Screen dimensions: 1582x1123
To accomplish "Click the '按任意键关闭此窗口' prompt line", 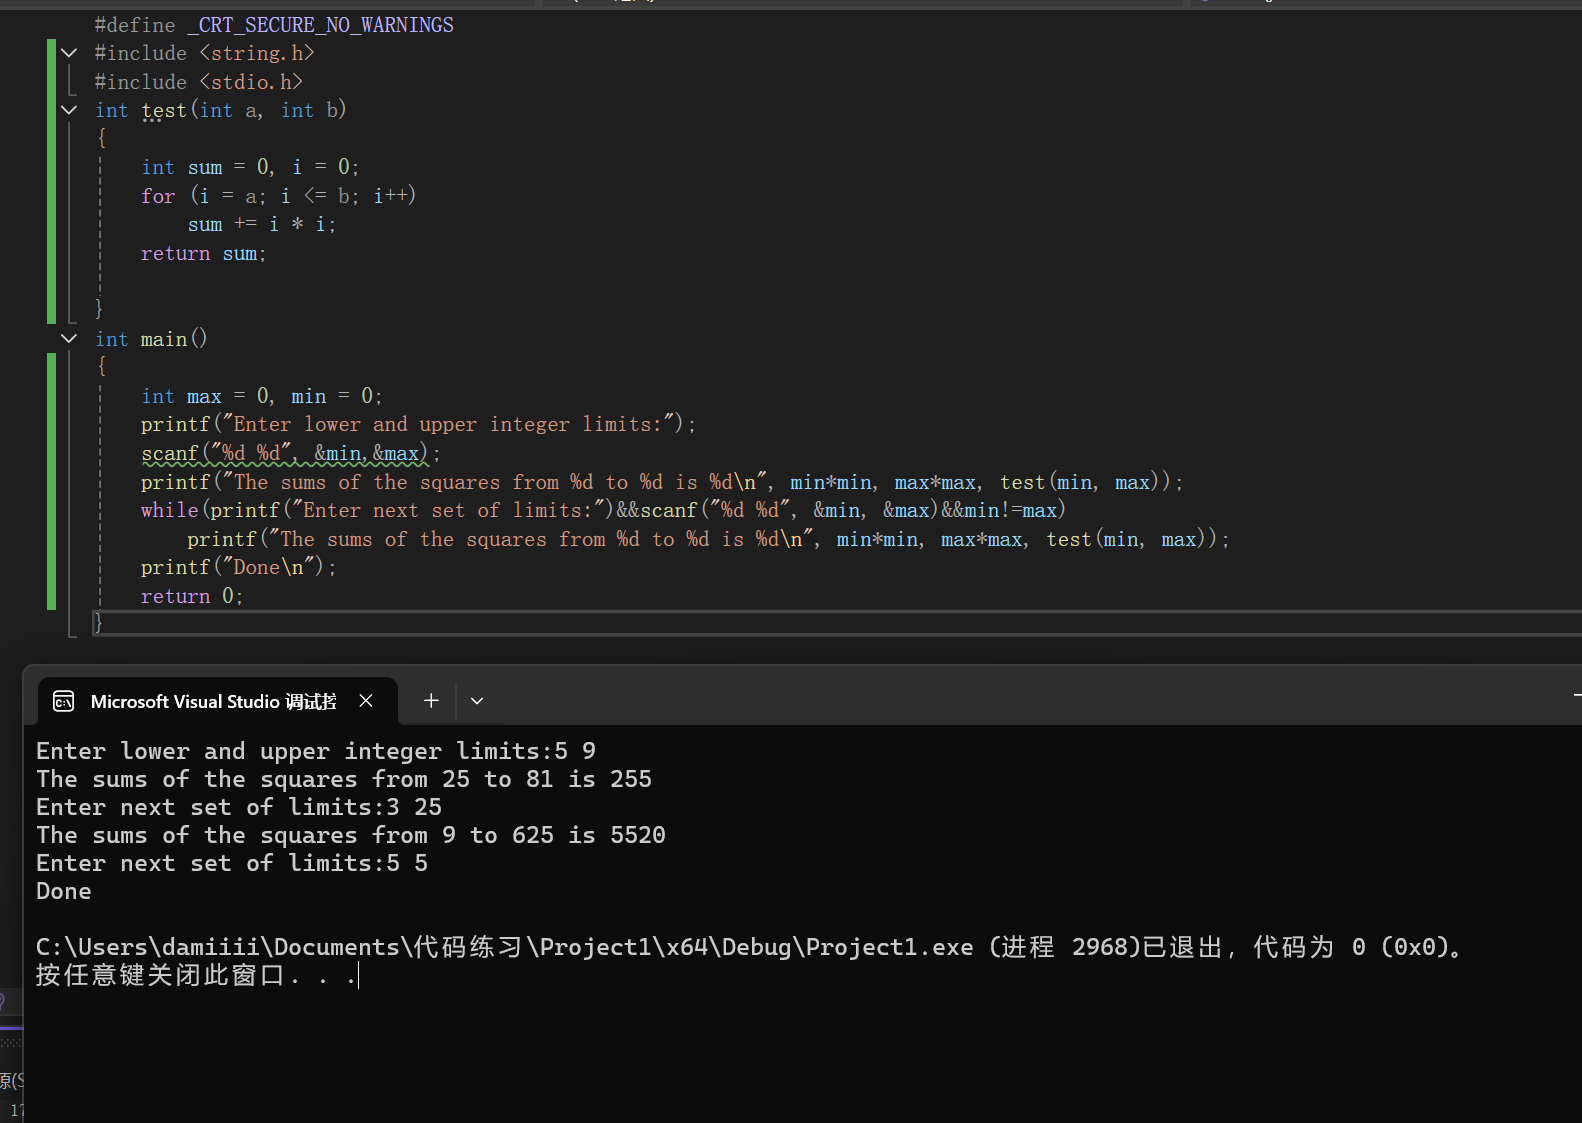I will (197, 975).
